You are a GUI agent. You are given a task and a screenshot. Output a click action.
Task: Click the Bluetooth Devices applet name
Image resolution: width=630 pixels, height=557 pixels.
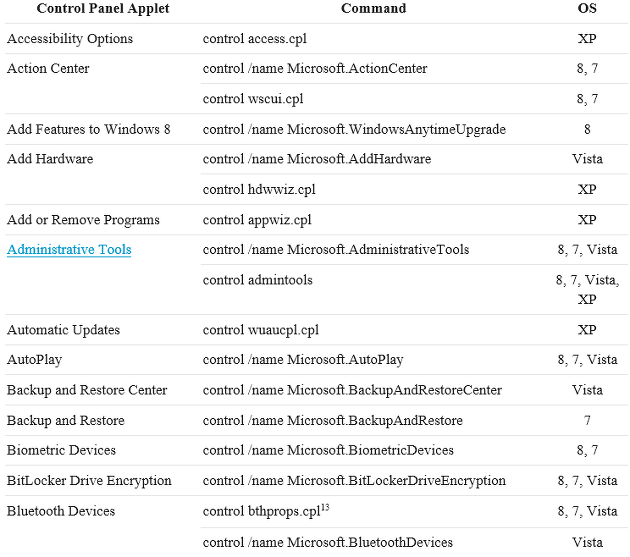coord(61,512)
